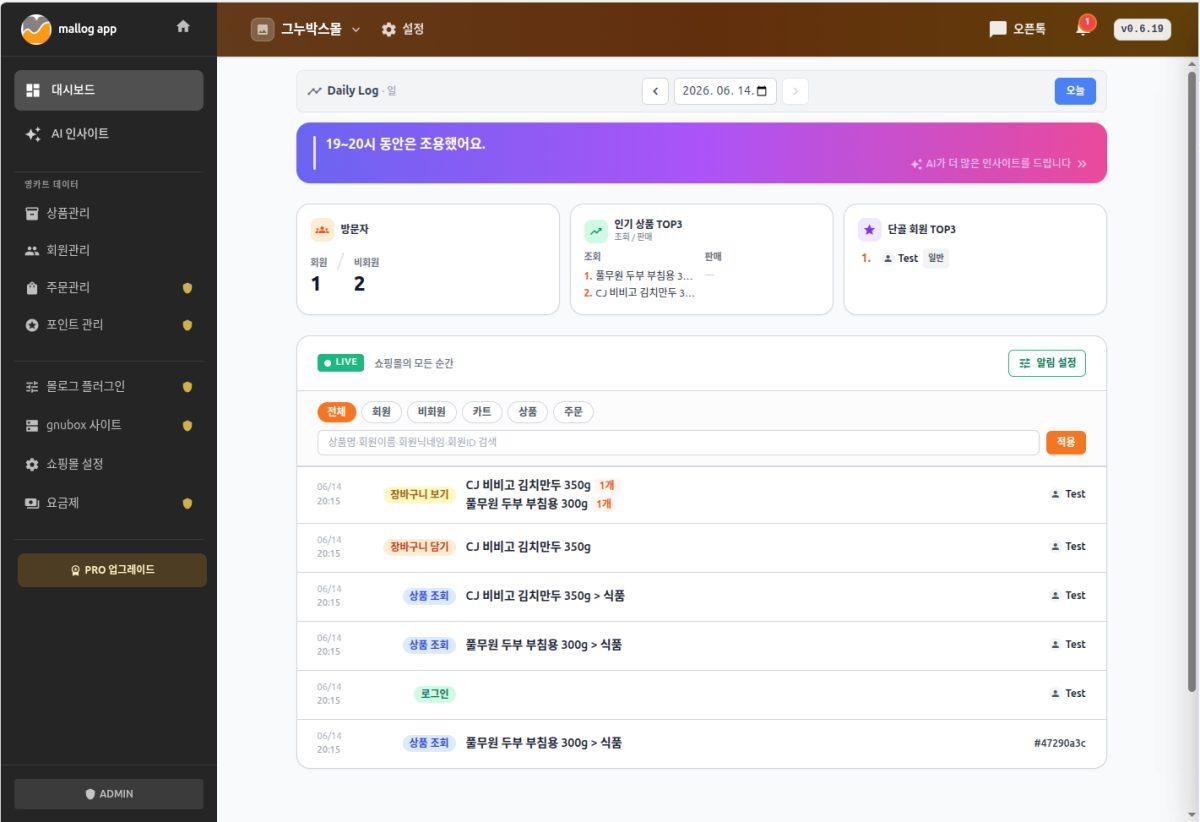1200x822 pixels.
Task: Click CJ 비비고 김치만두 350g > 식품 row
Action: point(702,596)
